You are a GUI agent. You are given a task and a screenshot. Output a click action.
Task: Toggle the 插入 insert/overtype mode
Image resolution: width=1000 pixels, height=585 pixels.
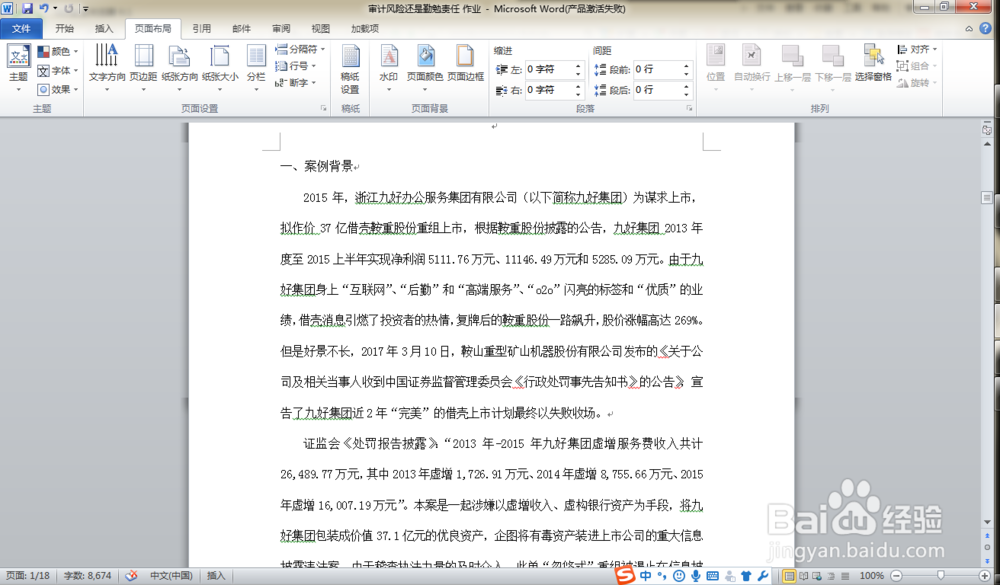[x=216, y=575]
